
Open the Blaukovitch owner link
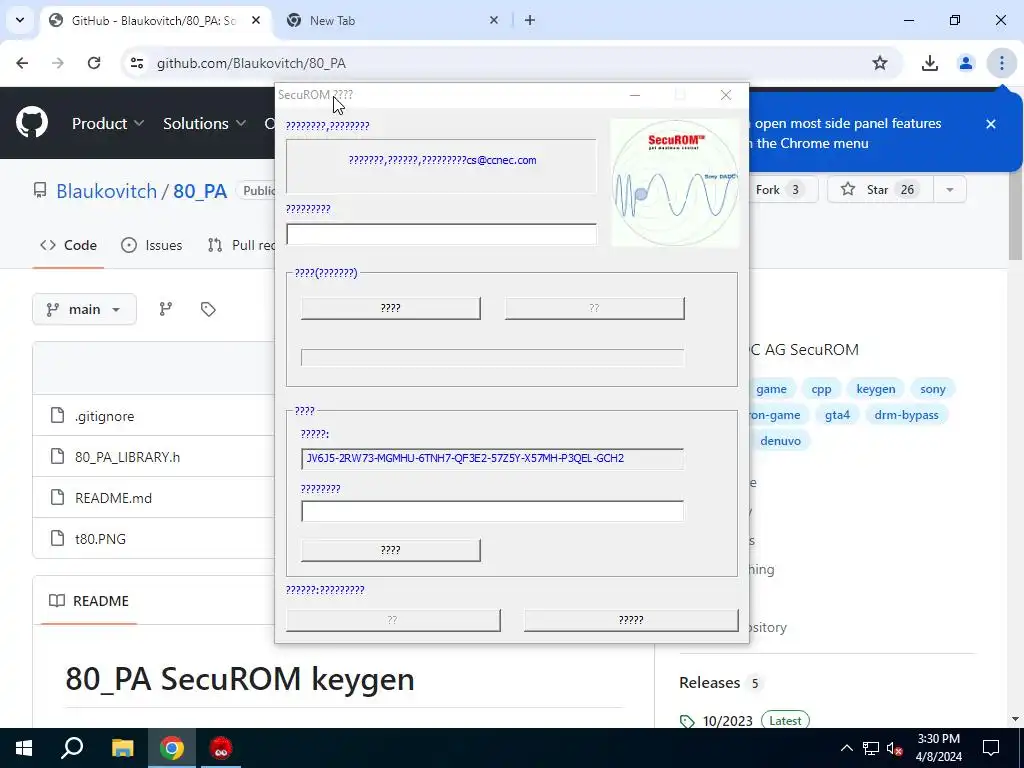point(106,191)
